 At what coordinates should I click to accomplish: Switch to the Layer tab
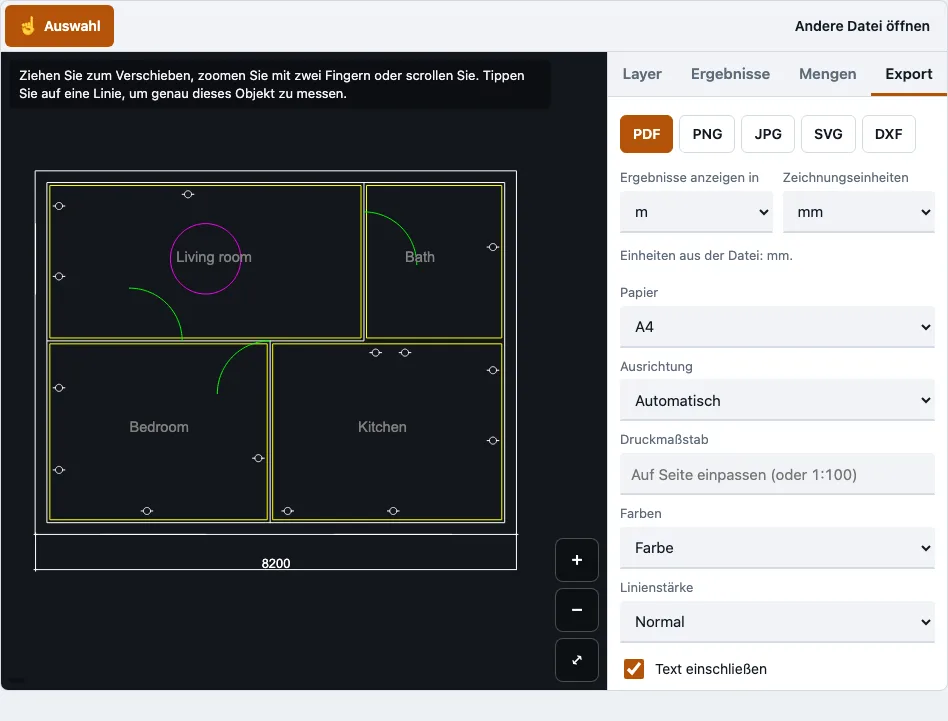(x=642, y=74)
